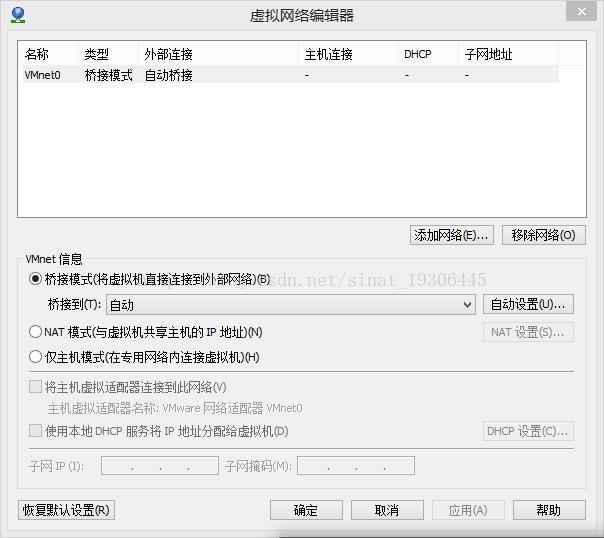The height and width of the screenshot is (538, 604).
Task: Toggle 将主机虚拟适配器连接到此网络 checkbox
Action: [x=35, y=387]
